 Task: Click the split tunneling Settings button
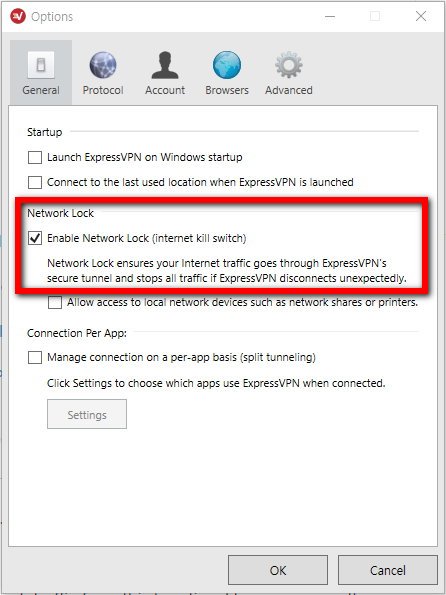87,414
